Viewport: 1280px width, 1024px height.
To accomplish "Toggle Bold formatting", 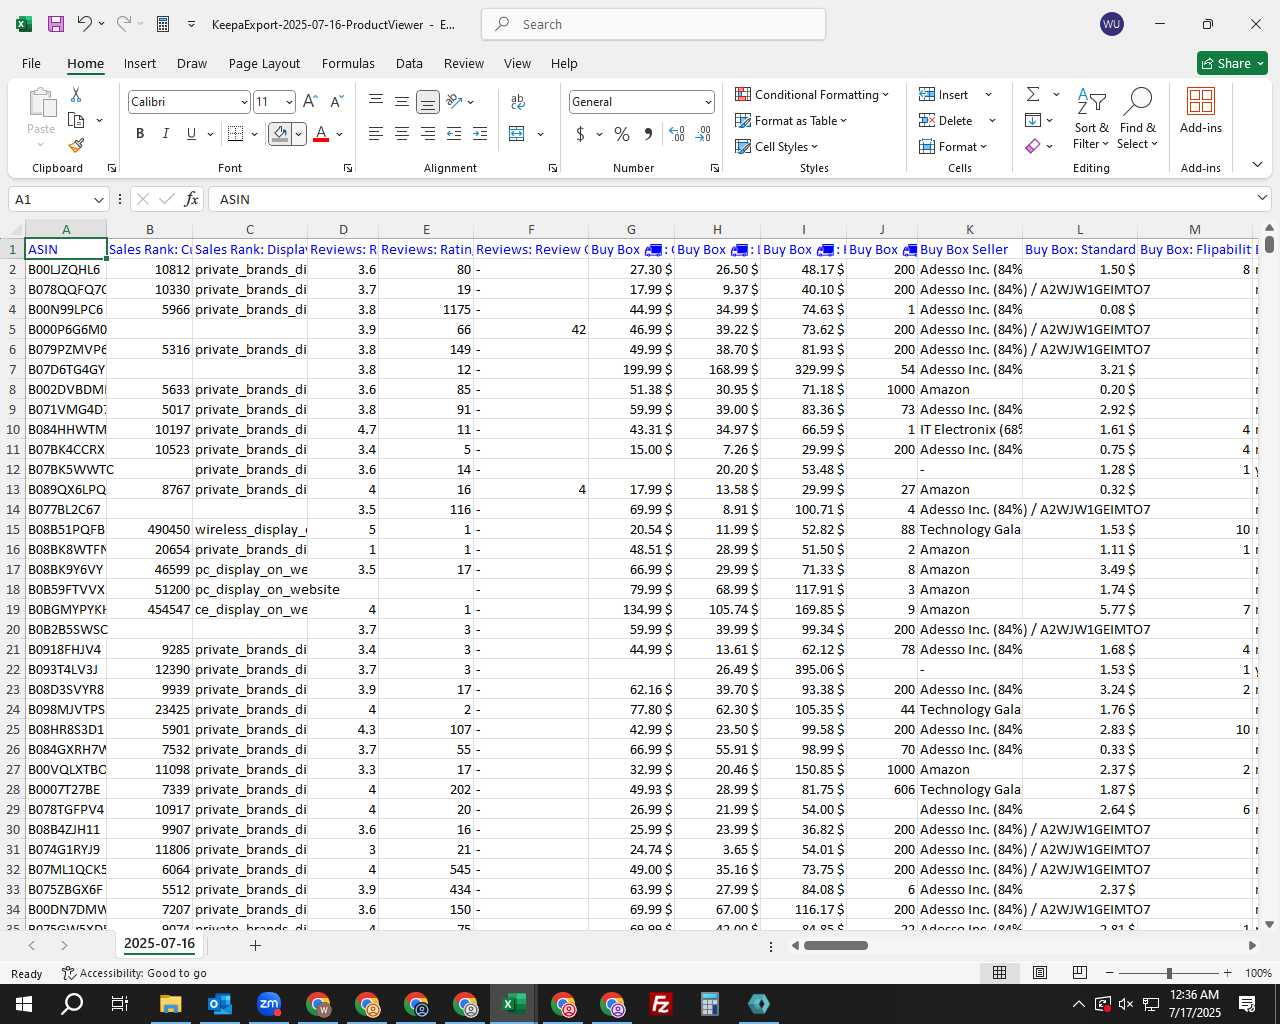I will click(x=140, y=134).
